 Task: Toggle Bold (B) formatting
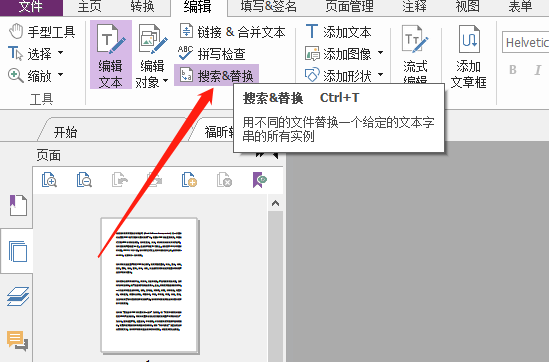point(513,70)
